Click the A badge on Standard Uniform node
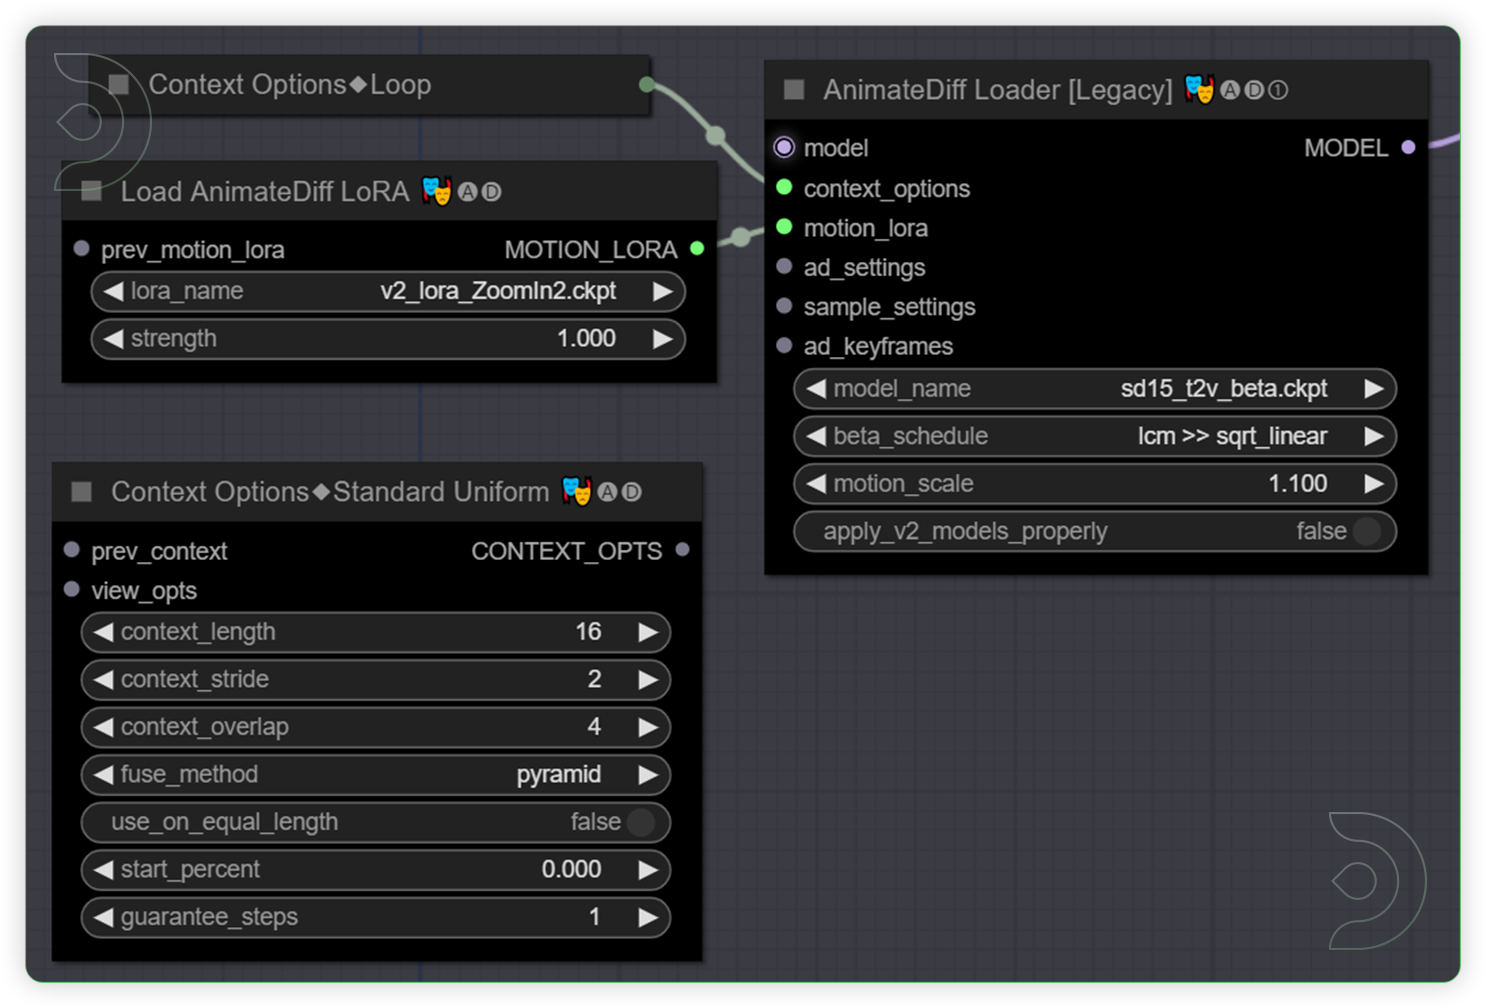Image resolution: width=1486 pixels, height=1008 pixels. click(607, 492)
